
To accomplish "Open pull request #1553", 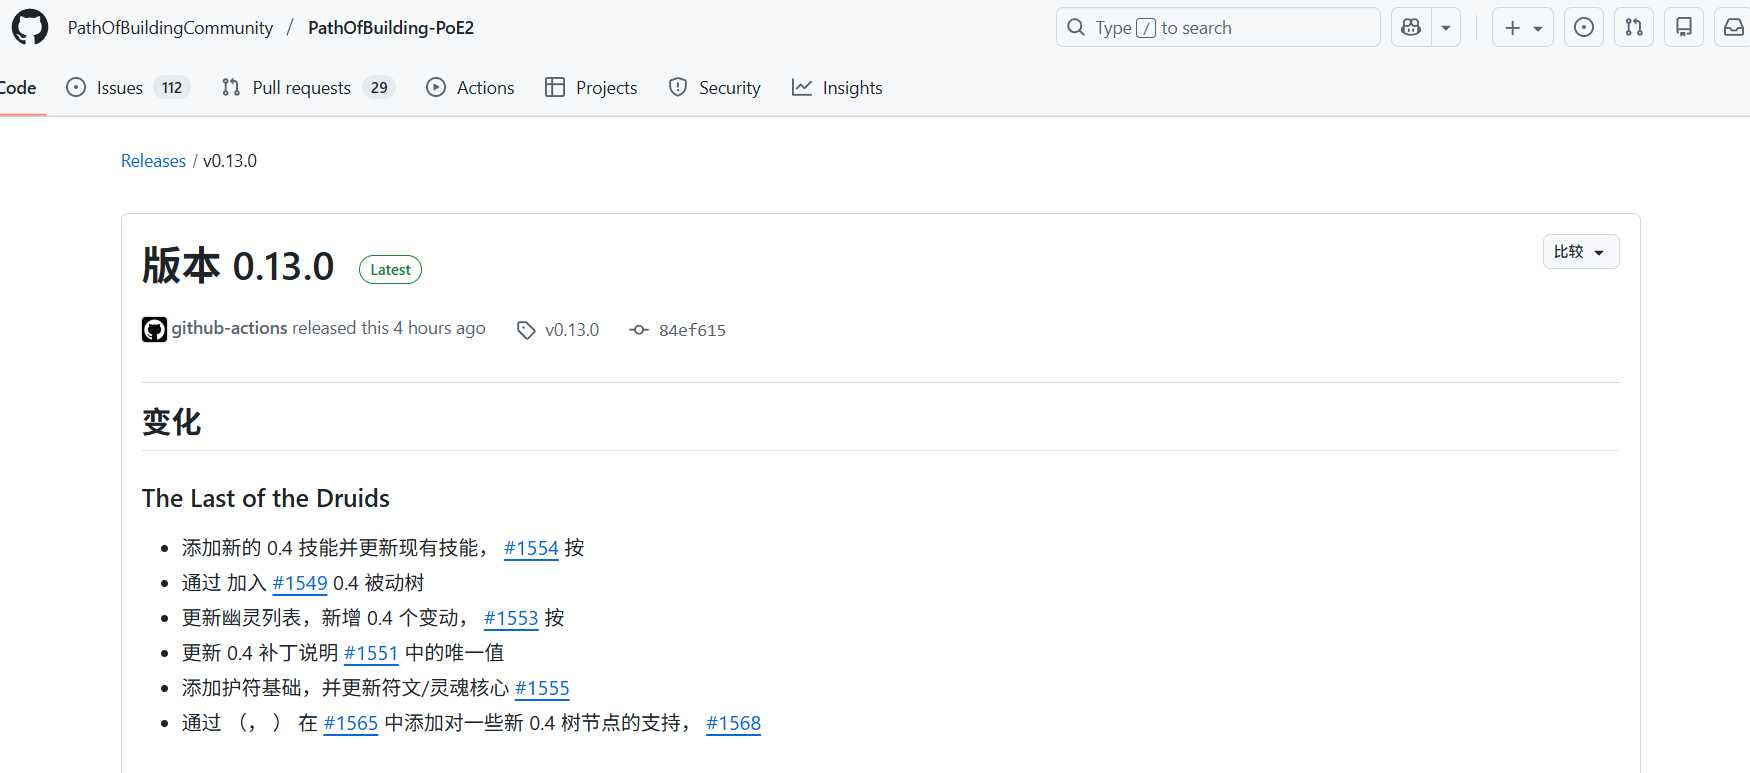I will (511, 618).
